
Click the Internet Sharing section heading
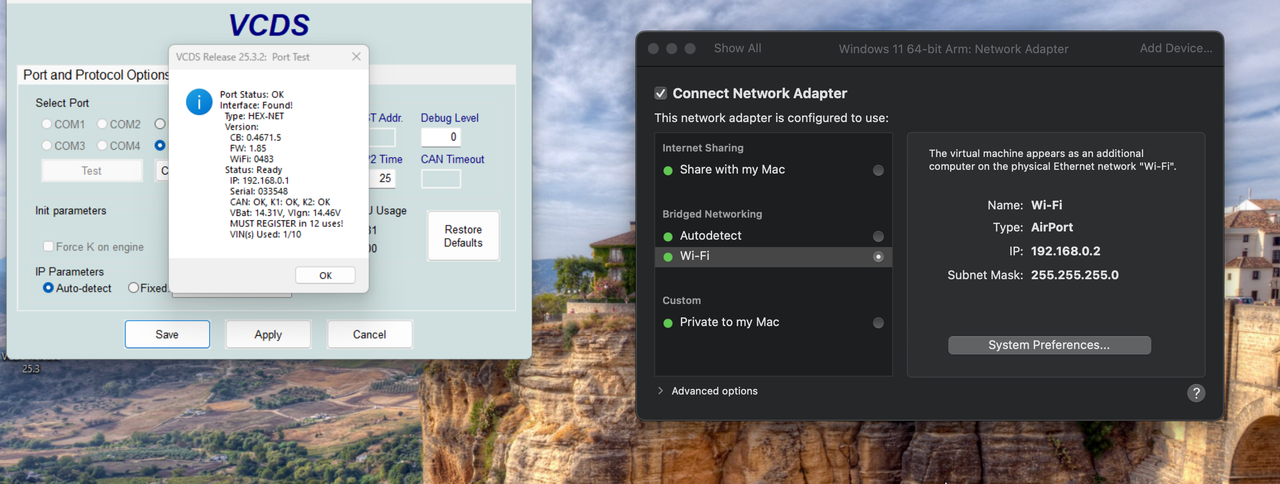point(703,148)
